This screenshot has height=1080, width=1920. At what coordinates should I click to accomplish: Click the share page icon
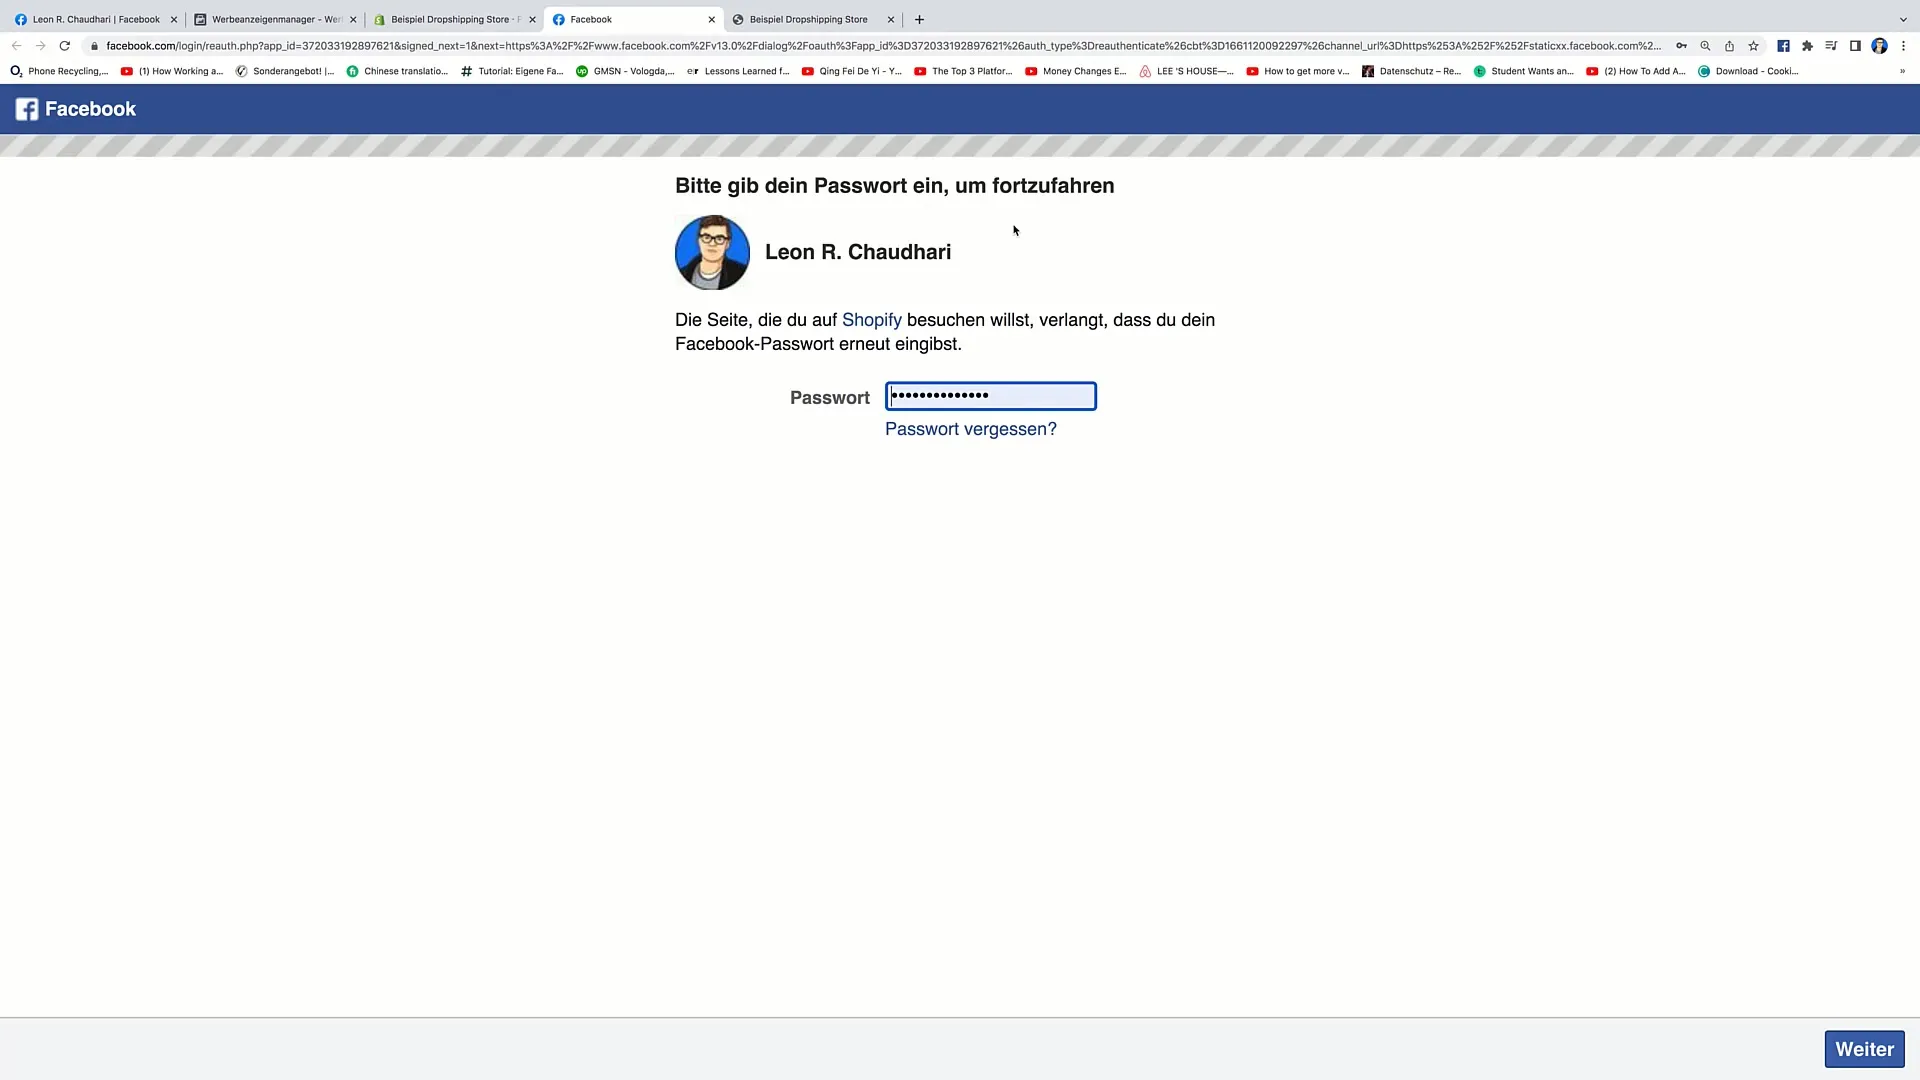click(1729, 46)
